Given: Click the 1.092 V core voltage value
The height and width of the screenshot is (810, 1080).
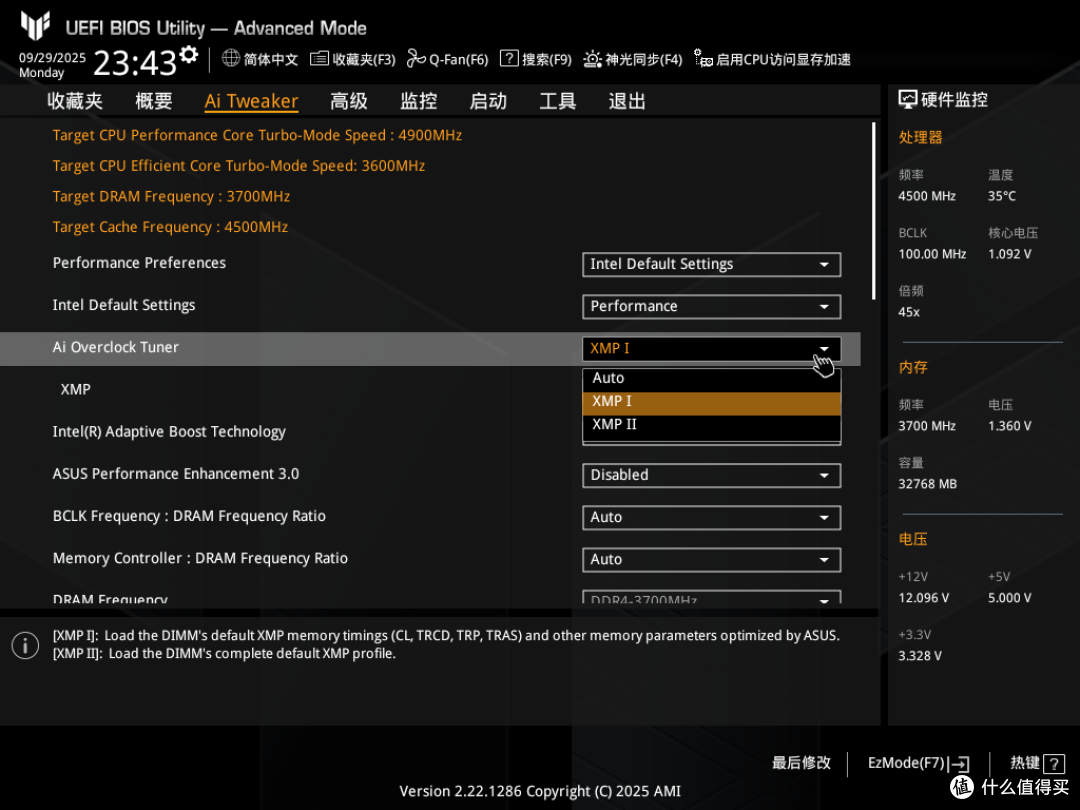Looking at the screenshot, I should click(1010, 254).
